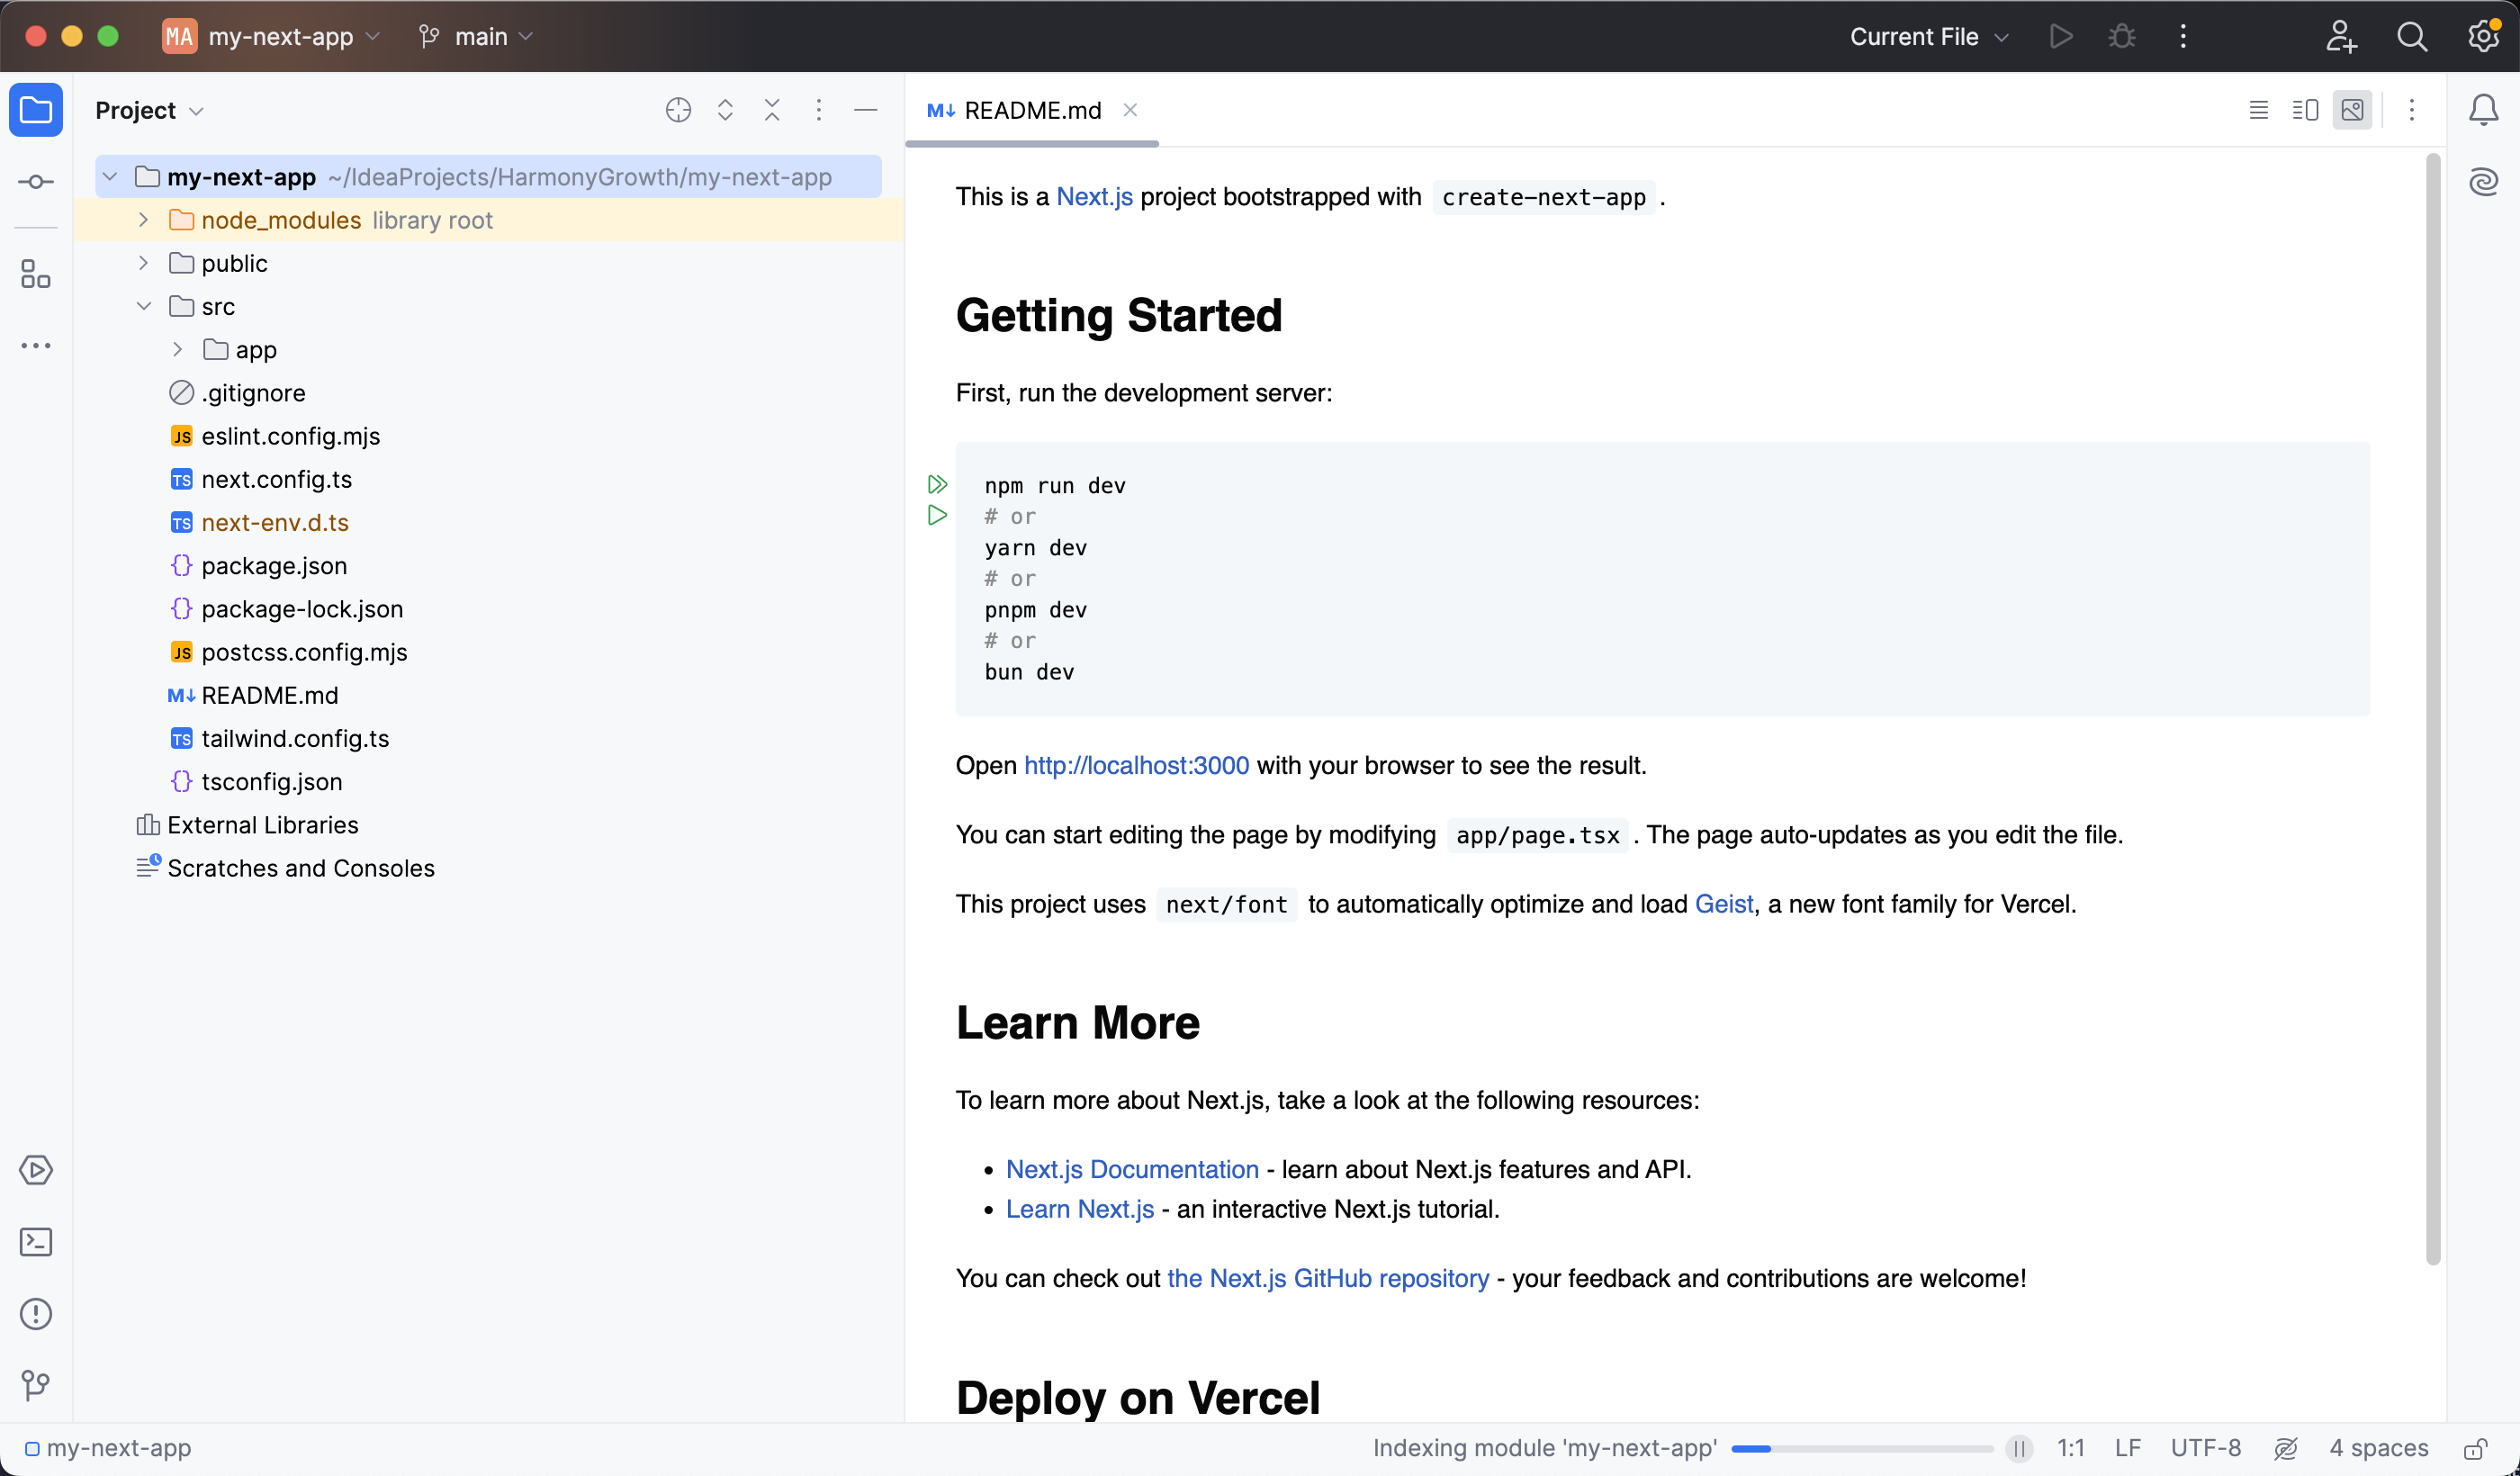
Task: Collapse the my-next-app root folder
Action: (x=110, y=177)
